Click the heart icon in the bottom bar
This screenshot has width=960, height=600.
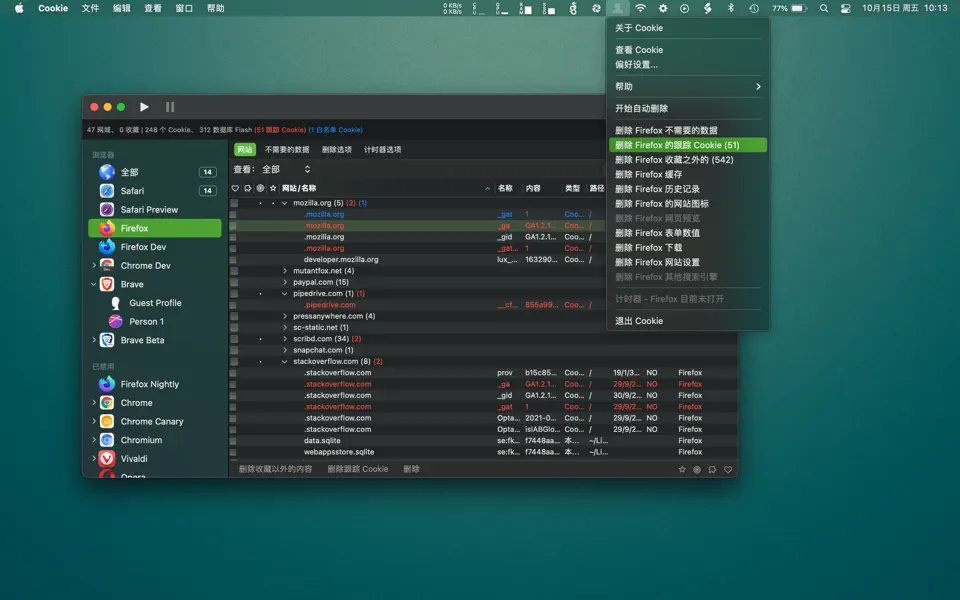(x=728, y=469)
